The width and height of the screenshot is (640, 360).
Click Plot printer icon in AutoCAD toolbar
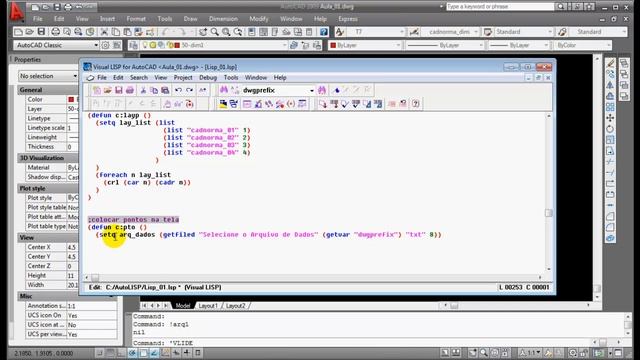click(56, 32)
